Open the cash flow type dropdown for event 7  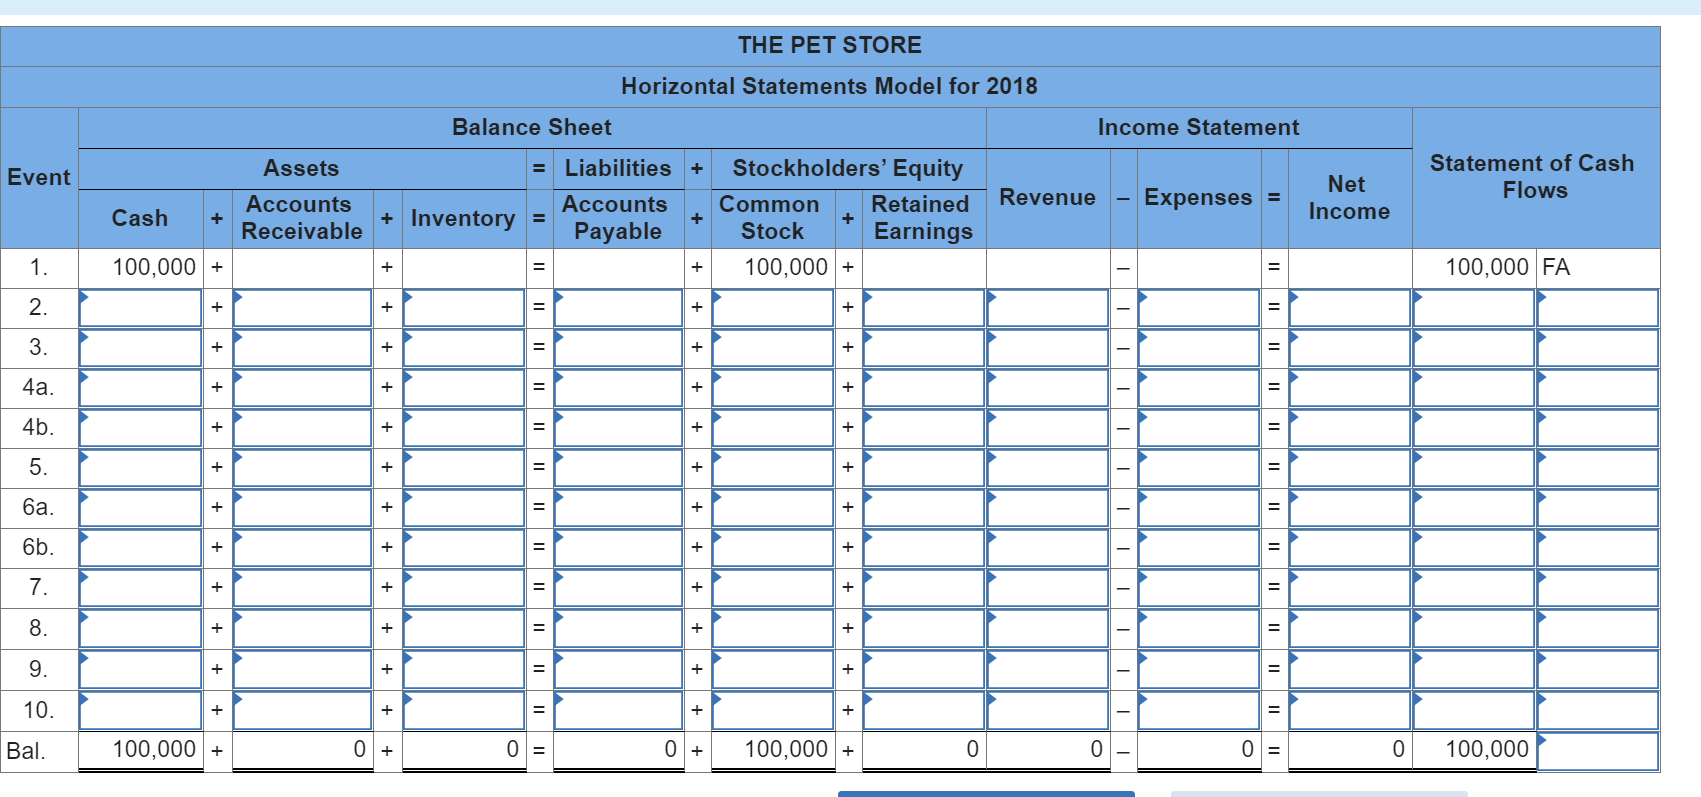coord(1598,588)
